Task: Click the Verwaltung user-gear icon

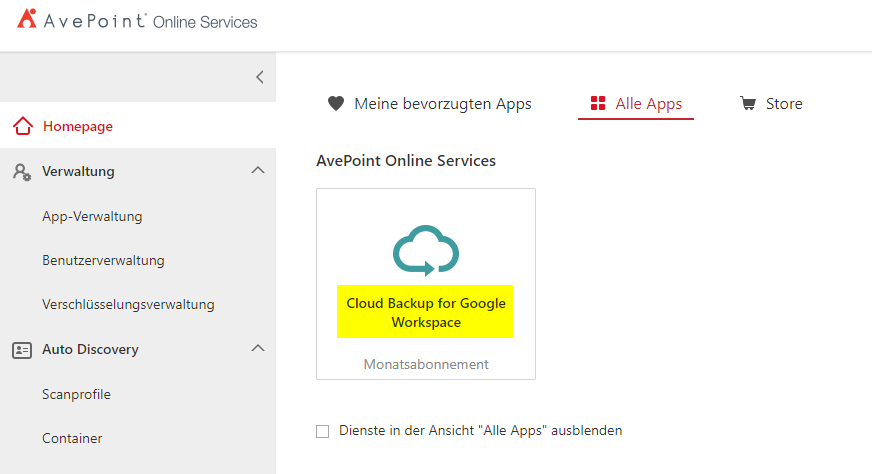Action: 22,172
